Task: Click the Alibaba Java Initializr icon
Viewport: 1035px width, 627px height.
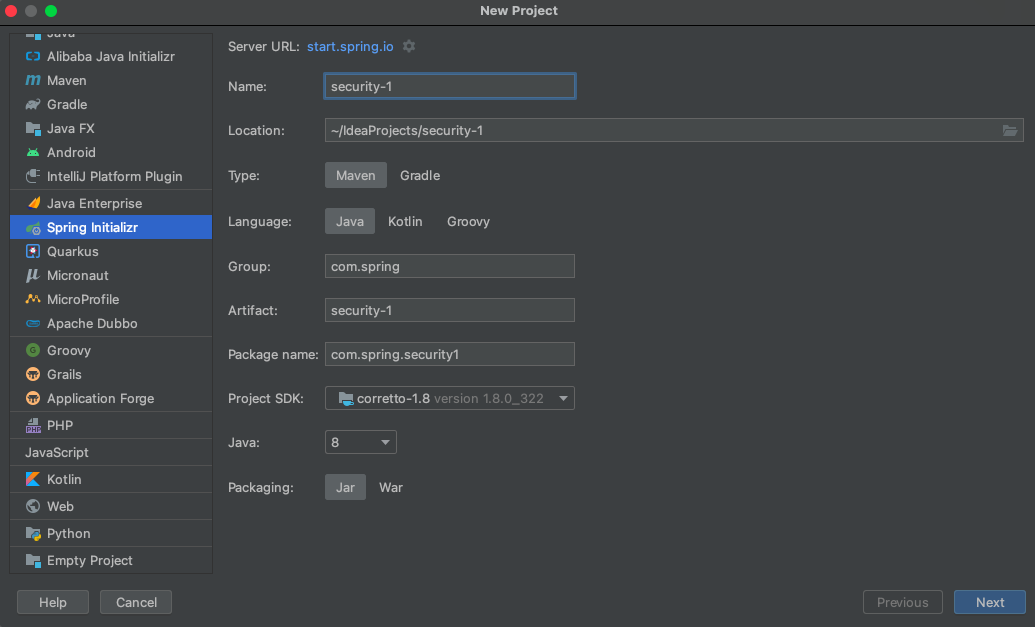Action: (32, 56)
